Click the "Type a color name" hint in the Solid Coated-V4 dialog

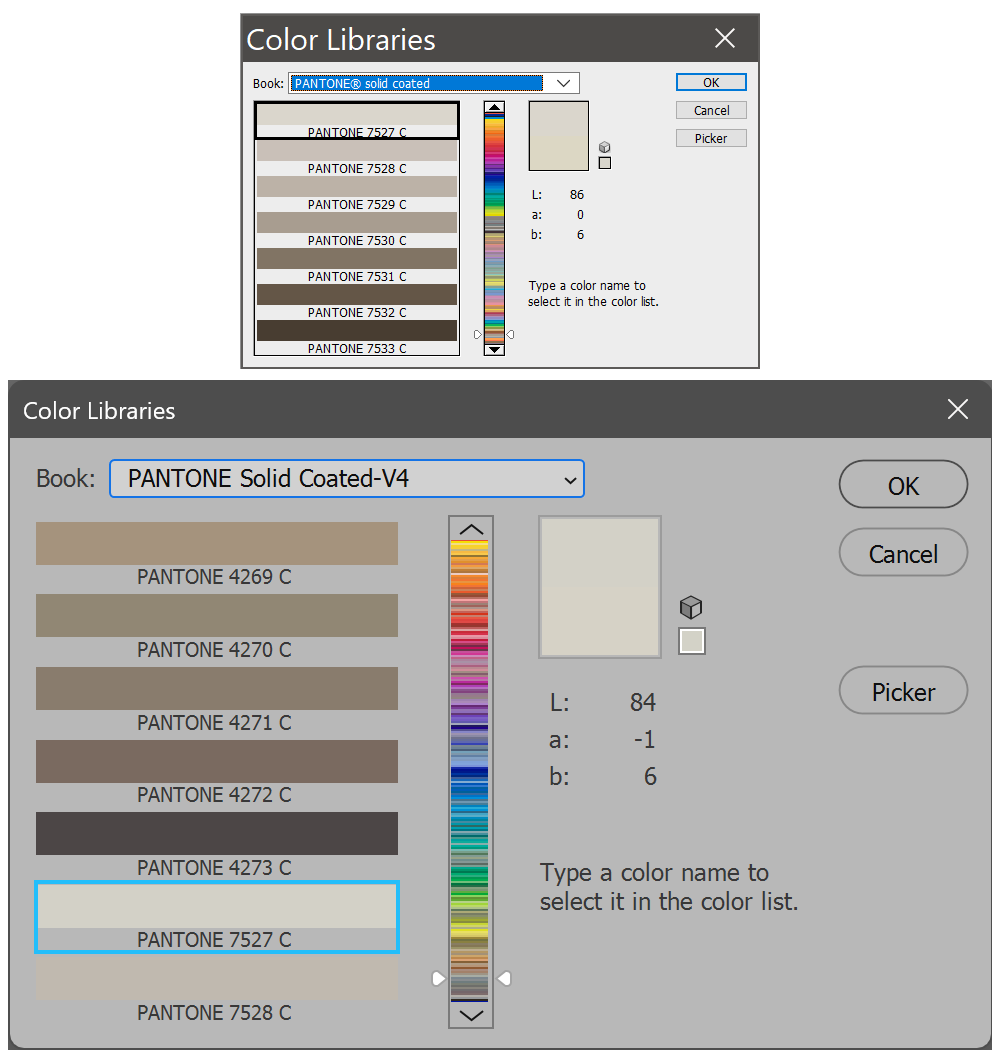coord(668,887)
